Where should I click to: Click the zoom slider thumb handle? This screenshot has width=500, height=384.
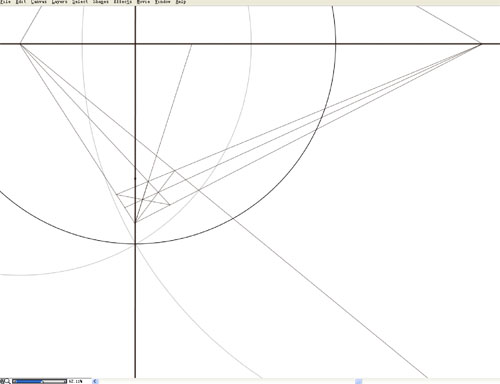[42, 381]
